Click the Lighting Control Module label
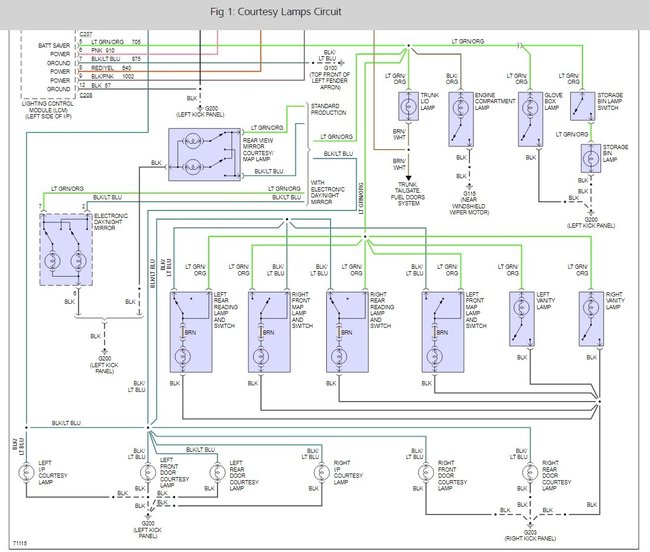This screenshot has height=552, width=650. point(43,108)
